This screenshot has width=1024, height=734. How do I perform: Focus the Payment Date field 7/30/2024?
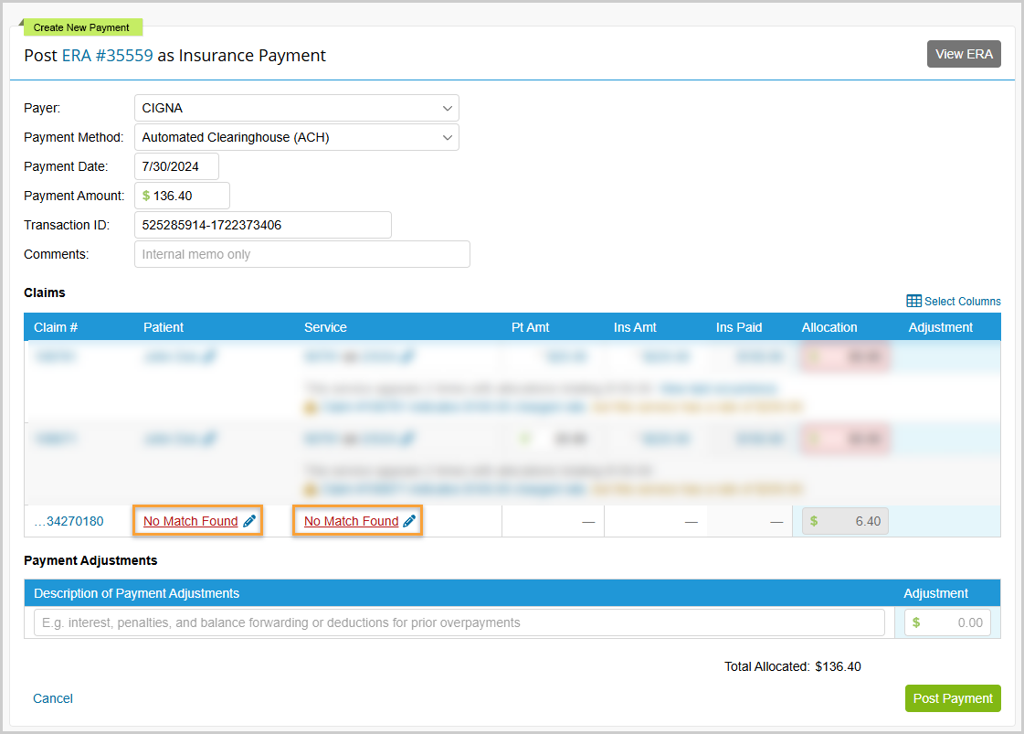(x=176, y=167)
